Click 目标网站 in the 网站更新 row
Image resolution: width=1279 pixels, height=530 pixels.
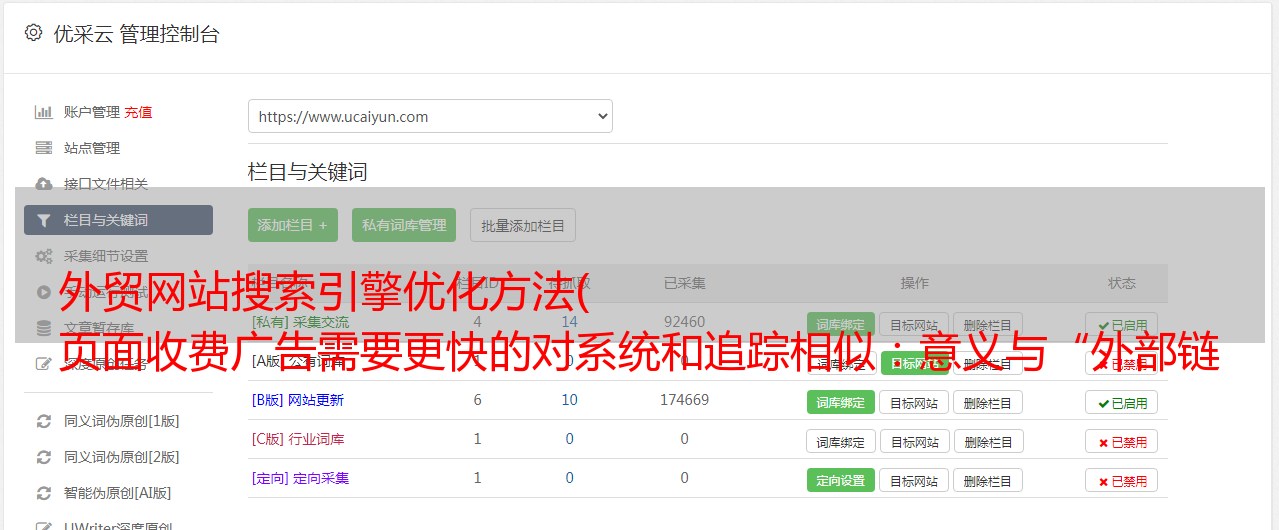(914, 402)
